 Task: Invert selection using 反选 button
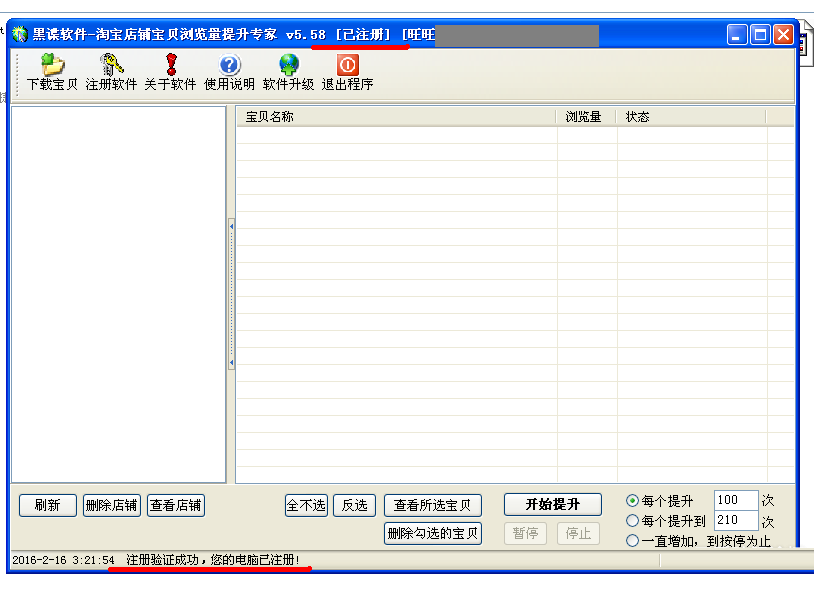click(354, 505)
